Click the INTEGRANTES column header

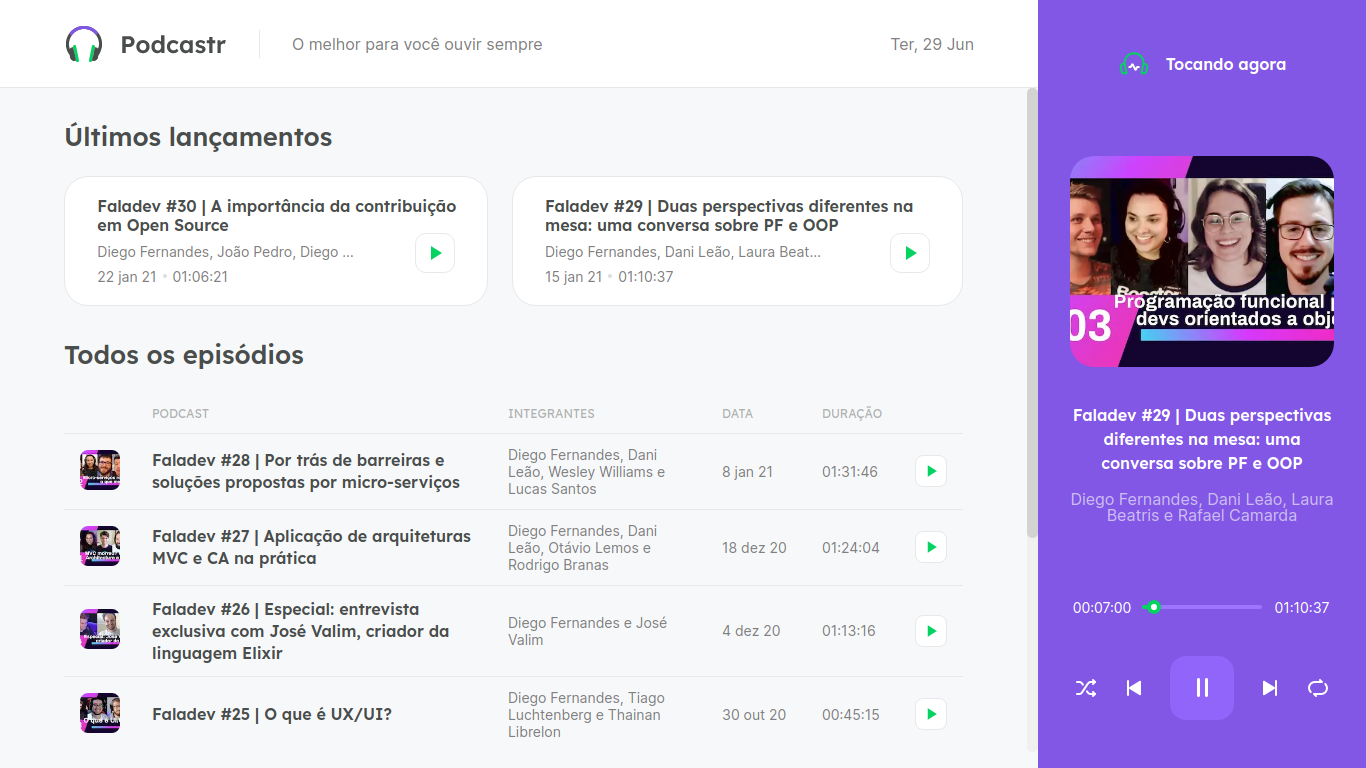click(x=551, y=413)
